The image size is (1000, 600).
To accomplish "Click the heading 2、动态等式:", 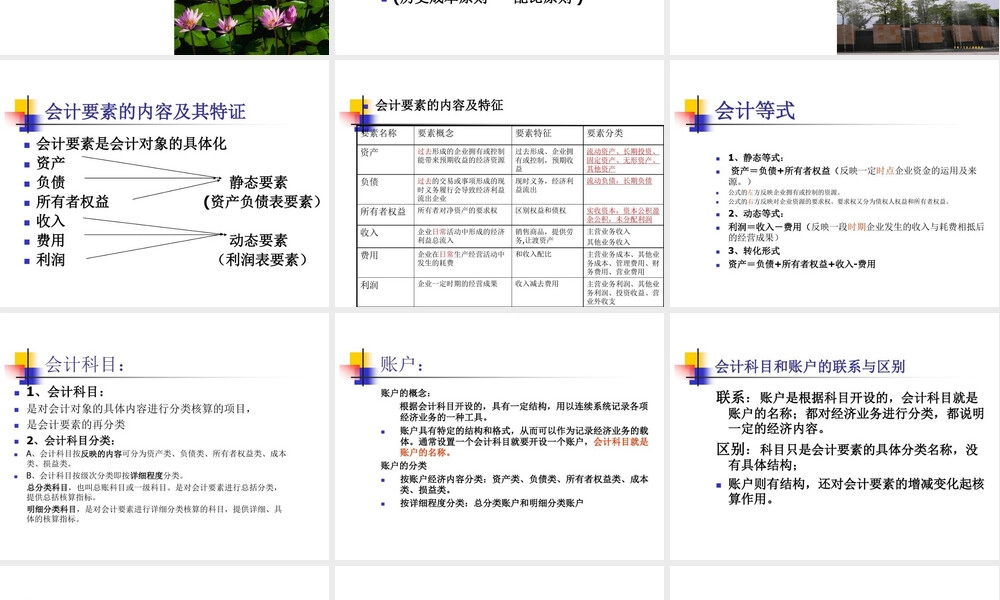I will click(756, 214).
